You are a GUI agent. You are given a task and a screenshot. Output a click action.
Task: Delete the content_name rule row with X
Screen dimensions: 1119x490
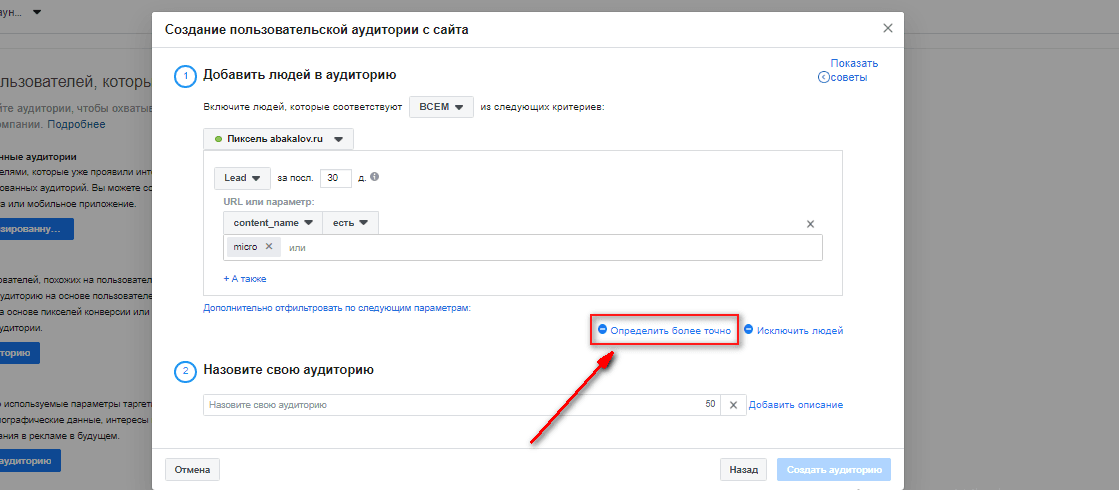810,224
